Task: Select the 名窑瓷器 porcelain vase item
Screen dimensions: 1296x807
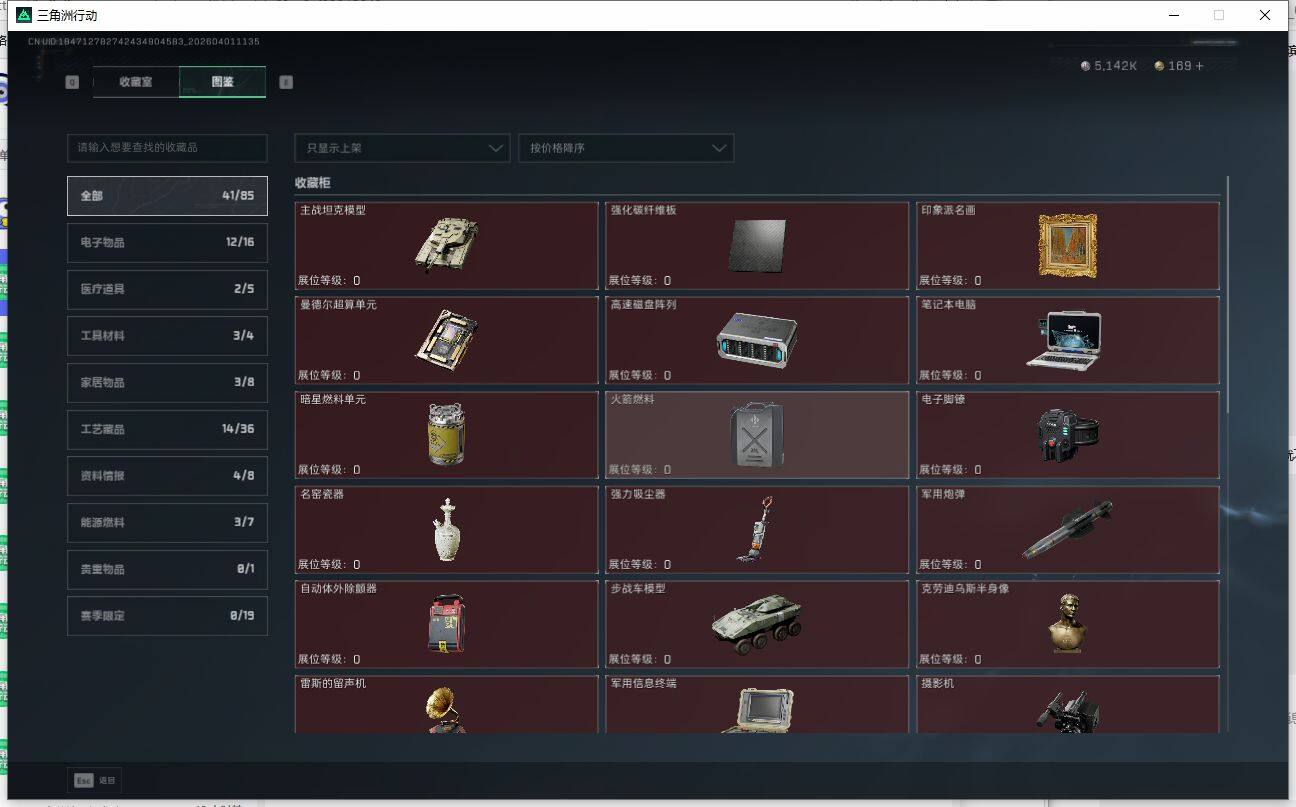Action: pos(446,530)
